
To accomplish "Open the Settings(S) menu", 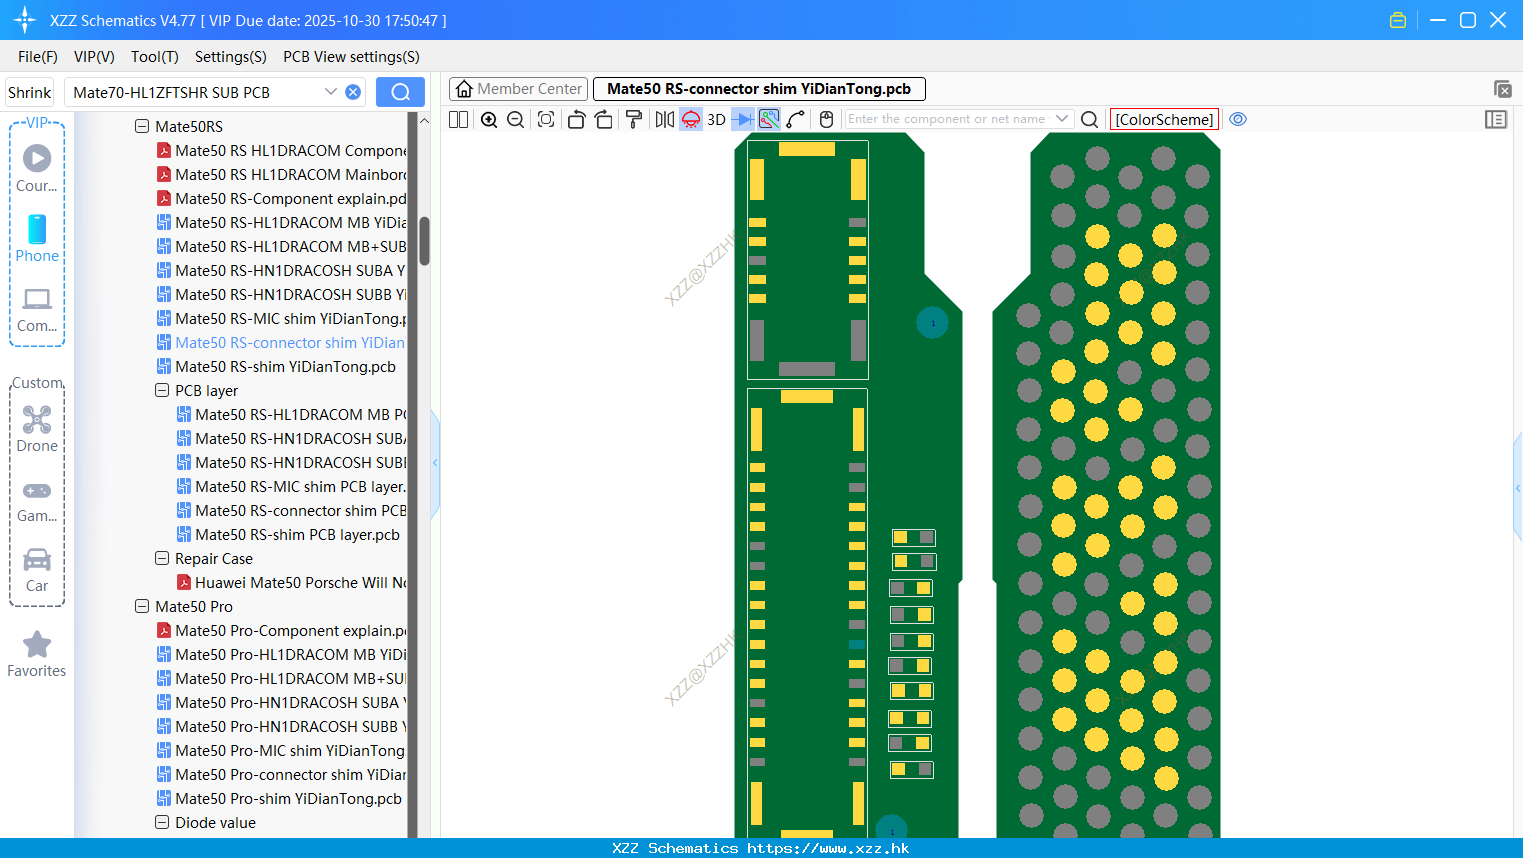I will point(231,57).
